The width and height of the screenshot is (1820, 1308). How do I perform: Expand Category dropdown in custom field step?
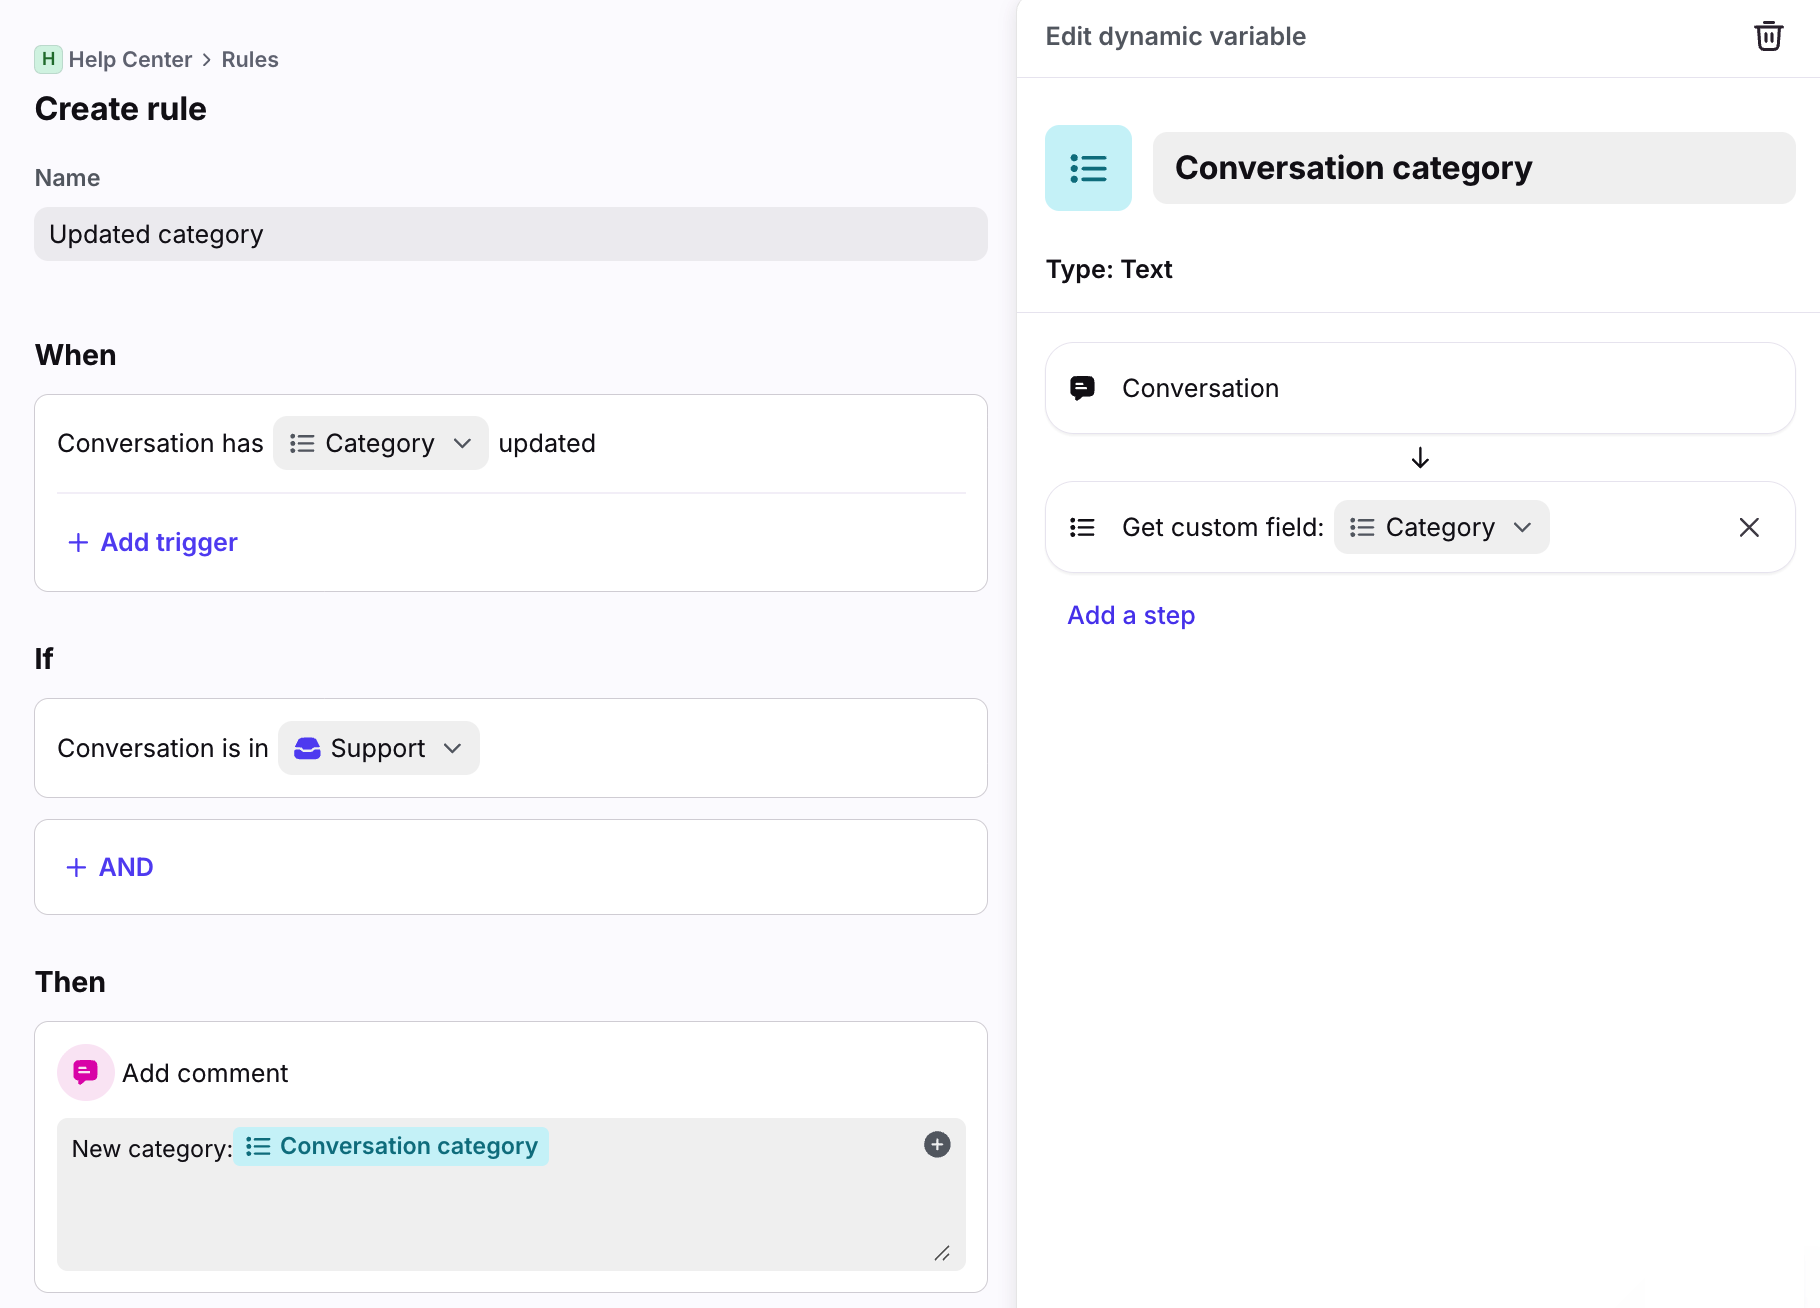(x=1441, y=527)
